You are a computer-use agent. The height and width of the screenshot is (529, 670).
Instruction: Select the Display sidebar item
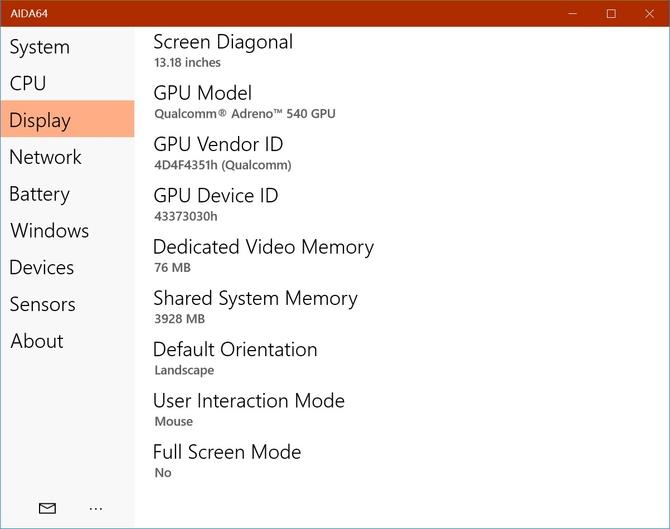40,120
